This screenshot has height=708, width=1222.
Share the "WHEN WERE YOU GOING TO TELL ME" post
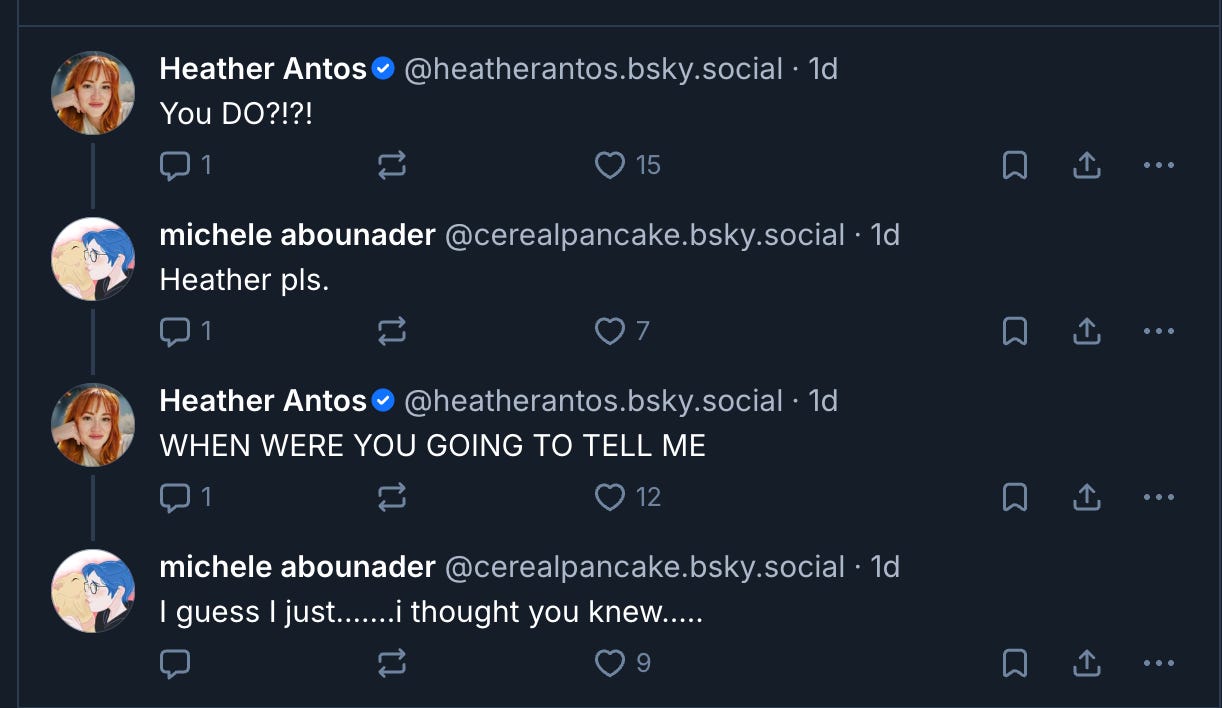tap(1086, 497)
